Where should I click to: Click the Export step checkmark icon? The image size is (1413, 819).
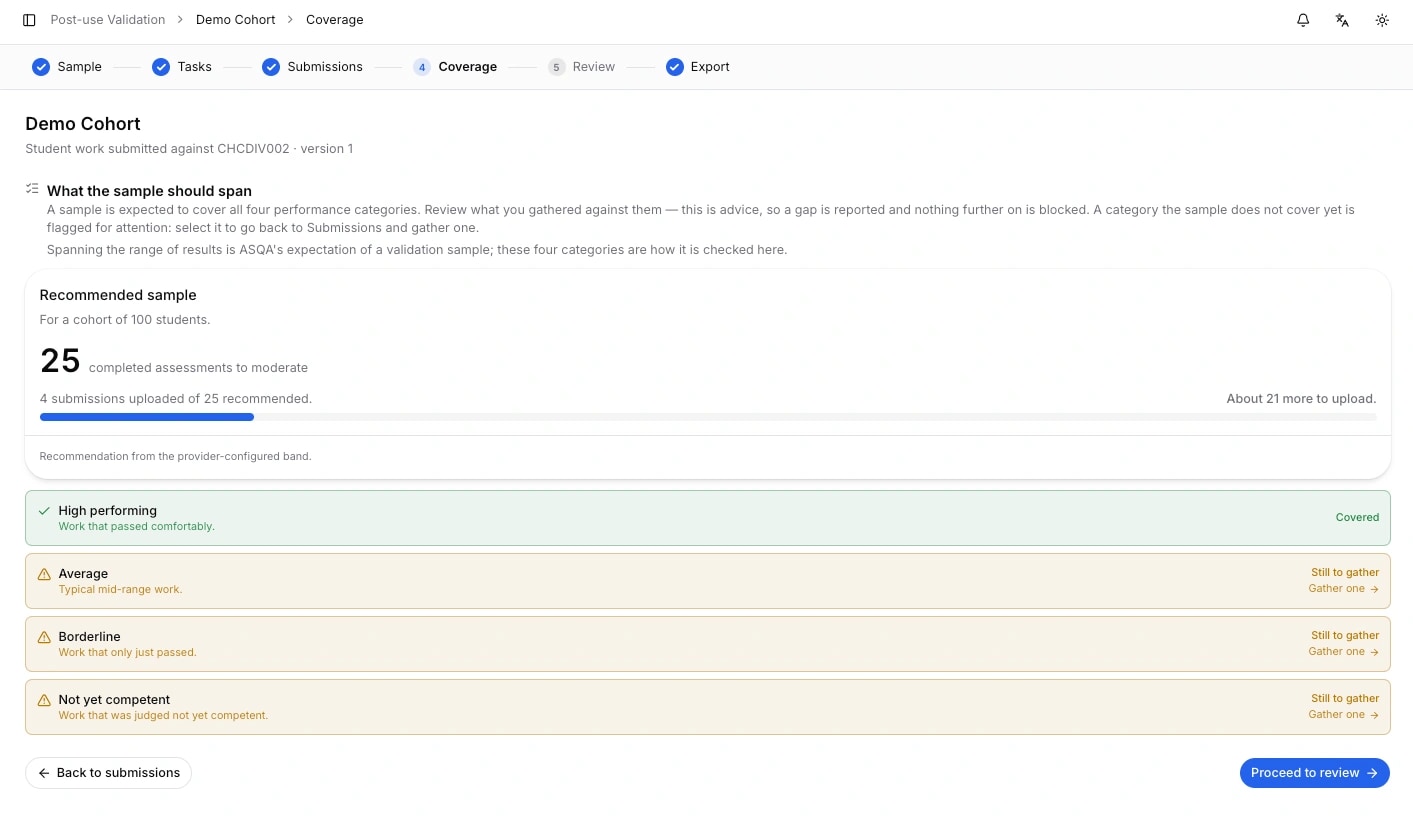[675, 67]
